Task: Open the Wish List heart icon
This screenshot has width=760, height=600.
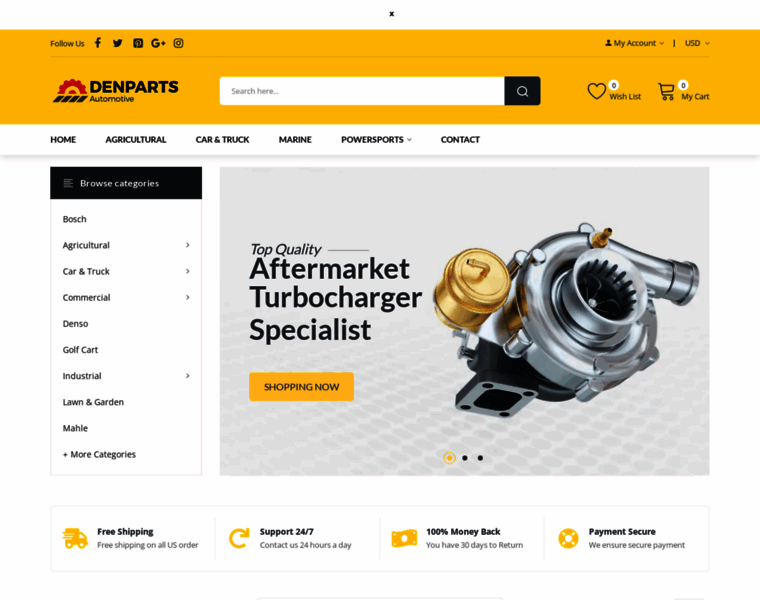Action: [x=597, y=91]
